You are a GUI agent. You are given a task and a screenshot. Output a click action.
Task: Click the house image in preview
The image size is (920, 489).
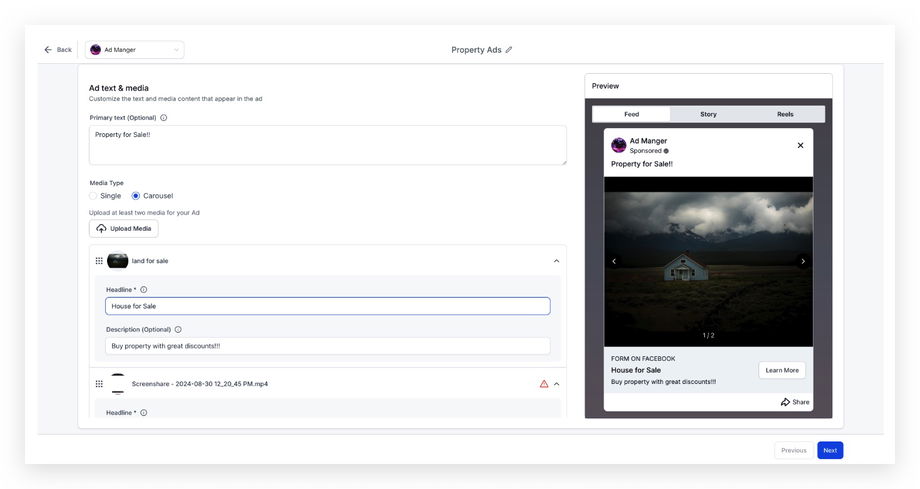tap(708, 261)
